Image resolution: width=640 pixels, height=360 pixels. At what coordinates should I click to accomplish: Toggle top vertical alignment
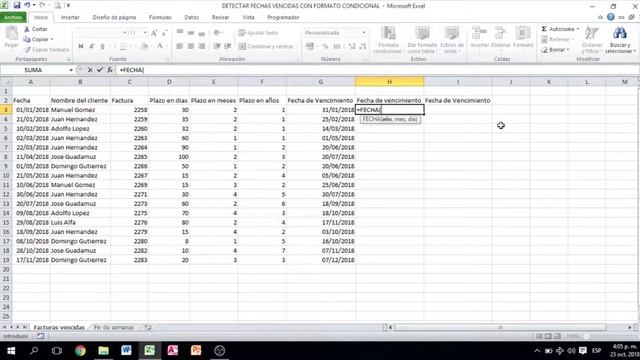pyautogui.click(x=180, y=33)
